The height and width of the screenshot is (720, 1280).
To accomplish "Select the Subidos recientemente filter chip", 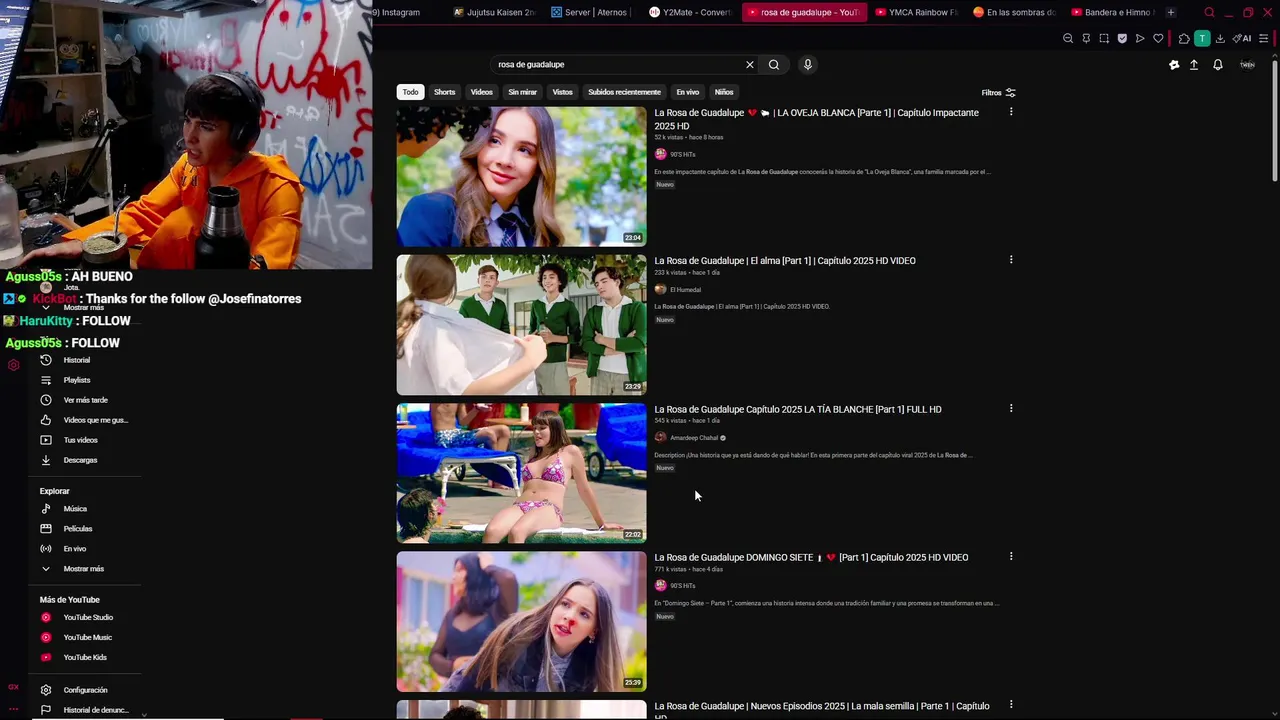I will (x=624, y=92).
